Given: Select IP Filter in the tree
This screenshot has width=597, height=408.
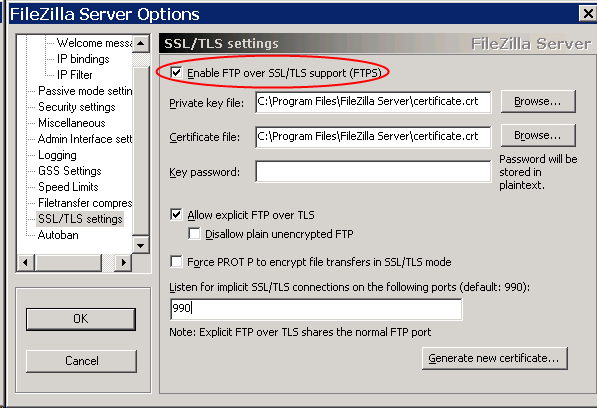Looking at the screenshot, I should (74, 75).
